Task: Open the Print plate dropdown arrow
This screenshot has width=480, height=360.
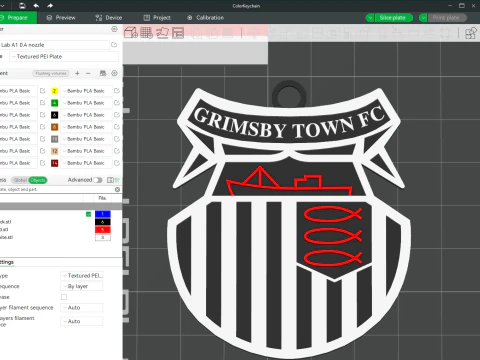Action: (x=423, y=18)
